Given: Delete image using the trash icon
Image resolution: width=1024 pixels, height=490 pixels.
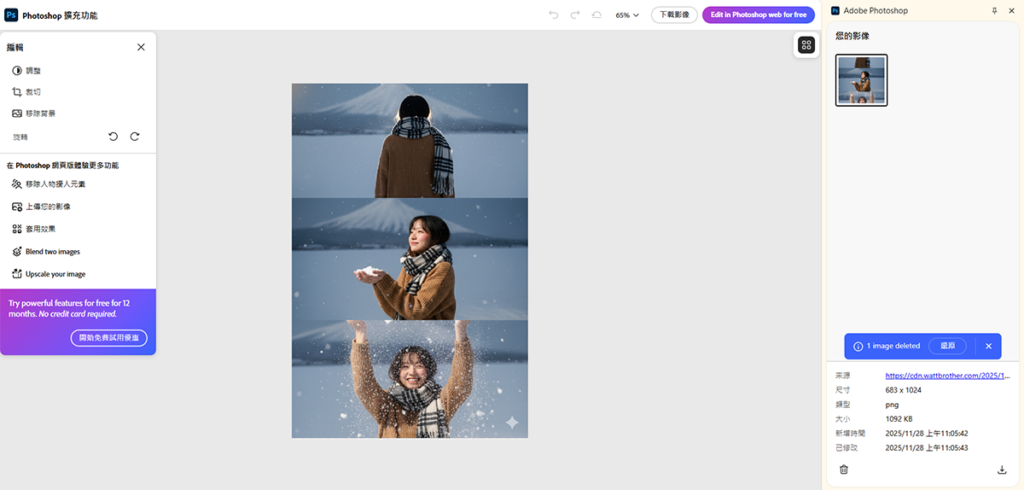Looking at the screenshot, I should tap(843, 469).
